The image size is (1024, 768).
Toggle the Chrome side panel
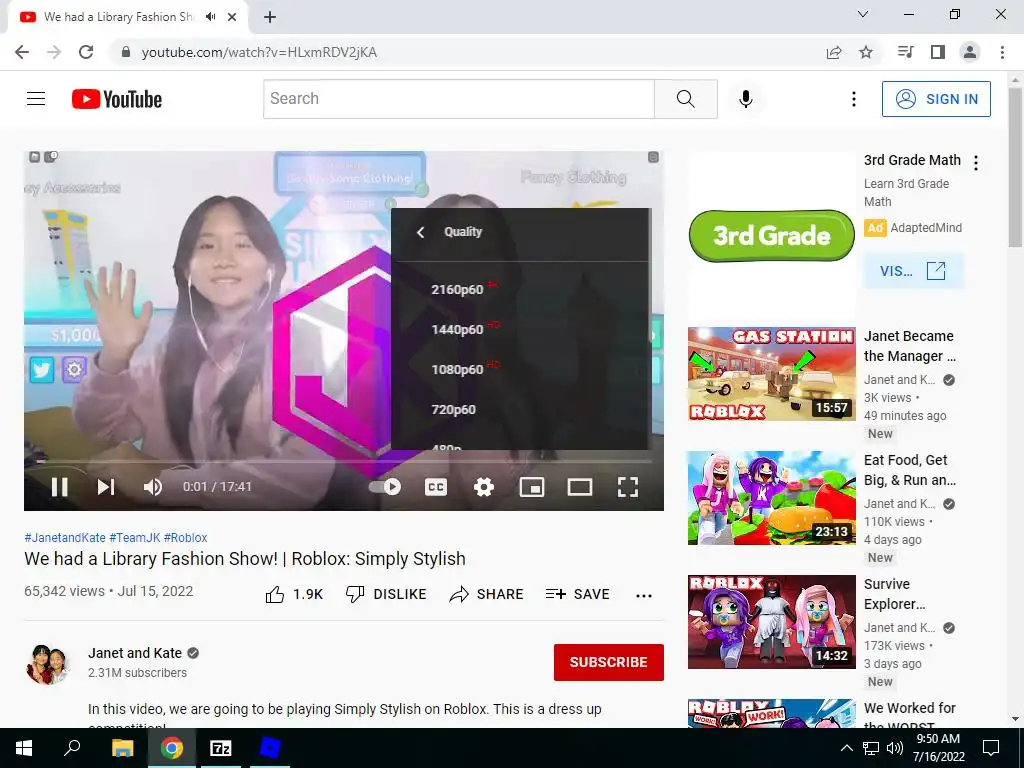coord(938,52)
